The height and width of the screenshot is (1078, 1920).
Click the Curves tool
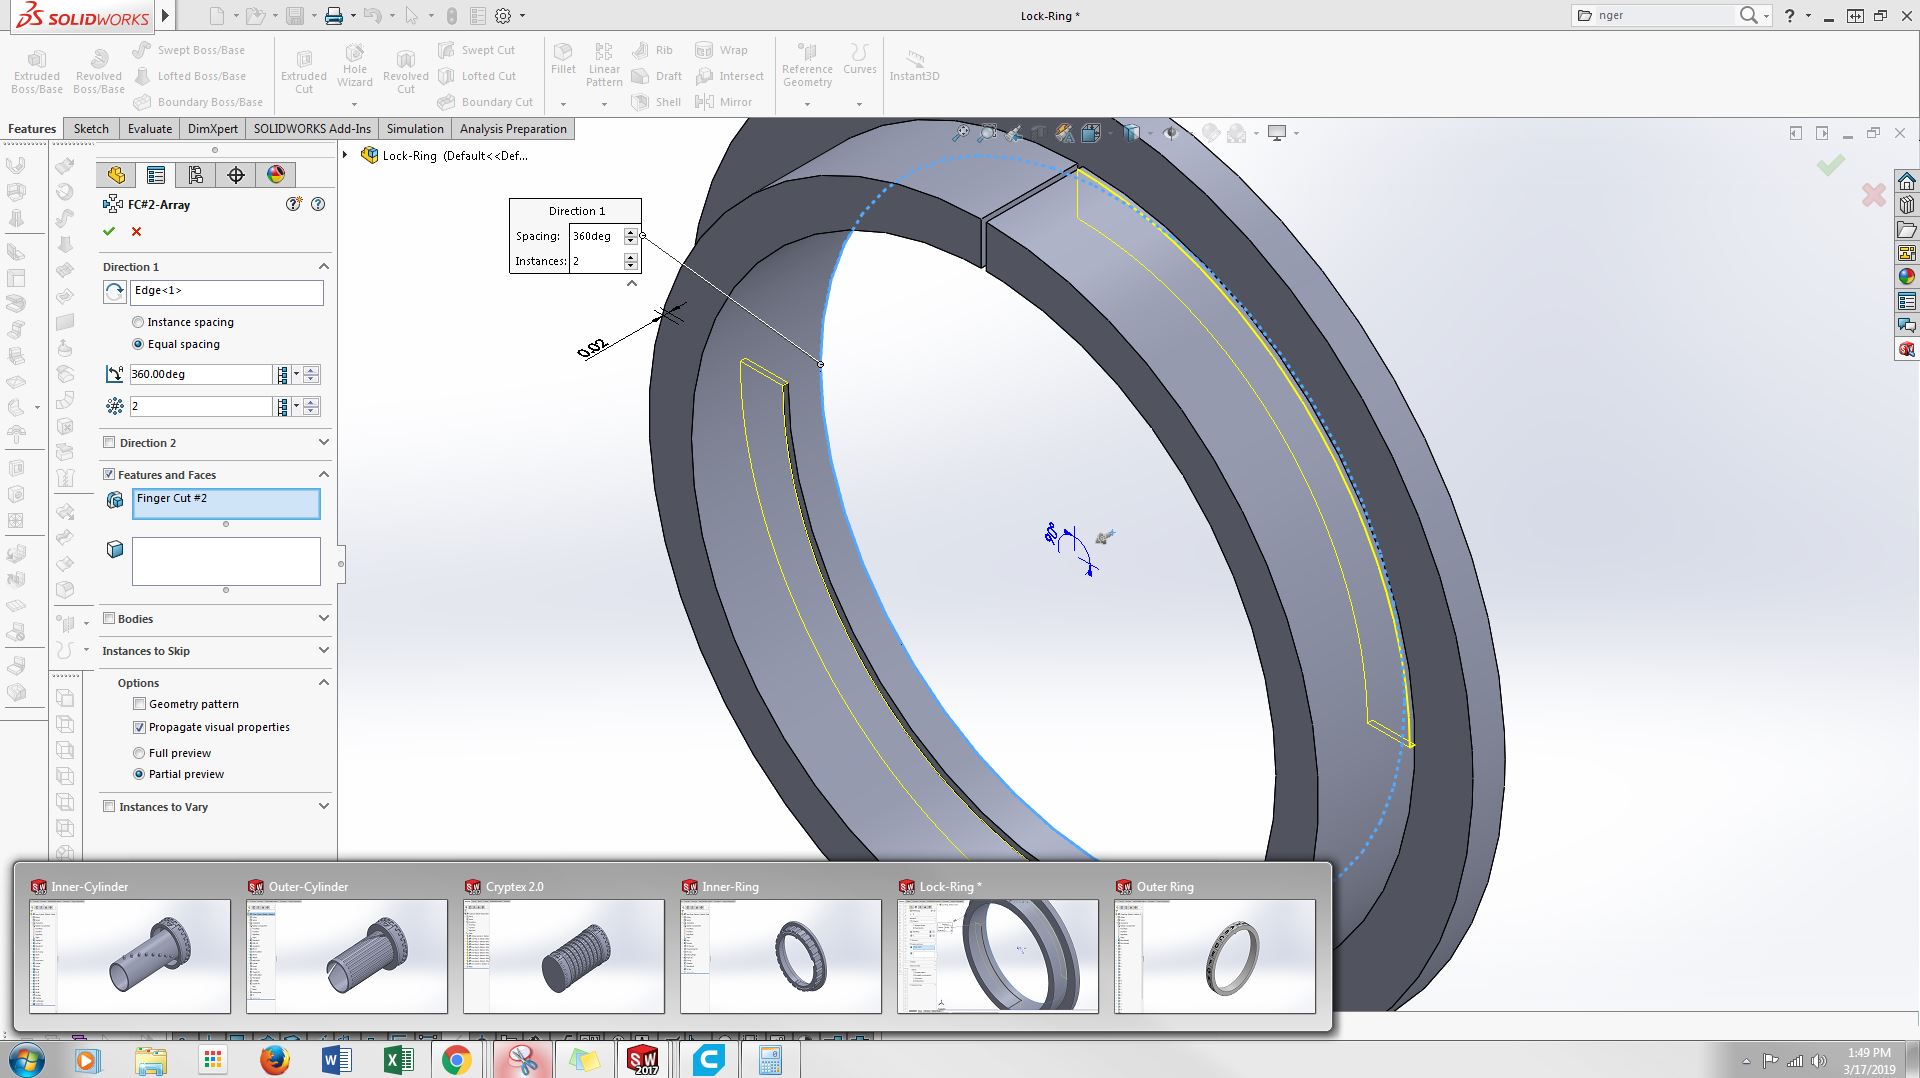860,59
